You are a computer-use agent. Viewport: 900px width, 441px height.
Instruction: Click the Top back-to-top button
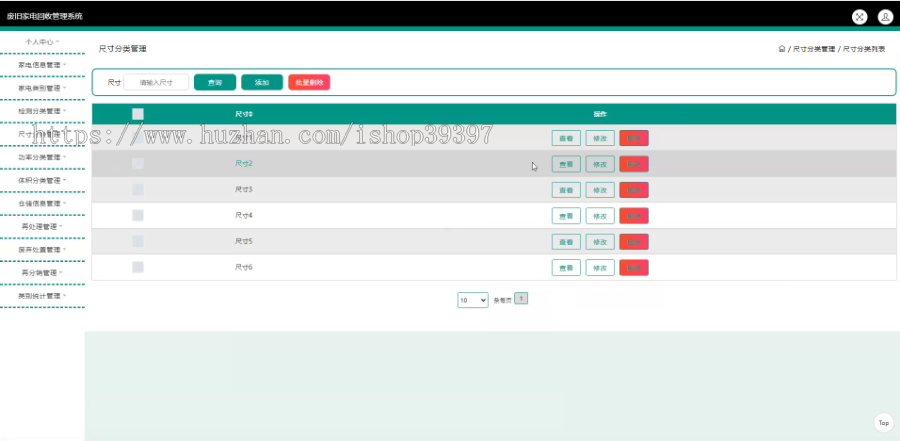coord(884,423)
